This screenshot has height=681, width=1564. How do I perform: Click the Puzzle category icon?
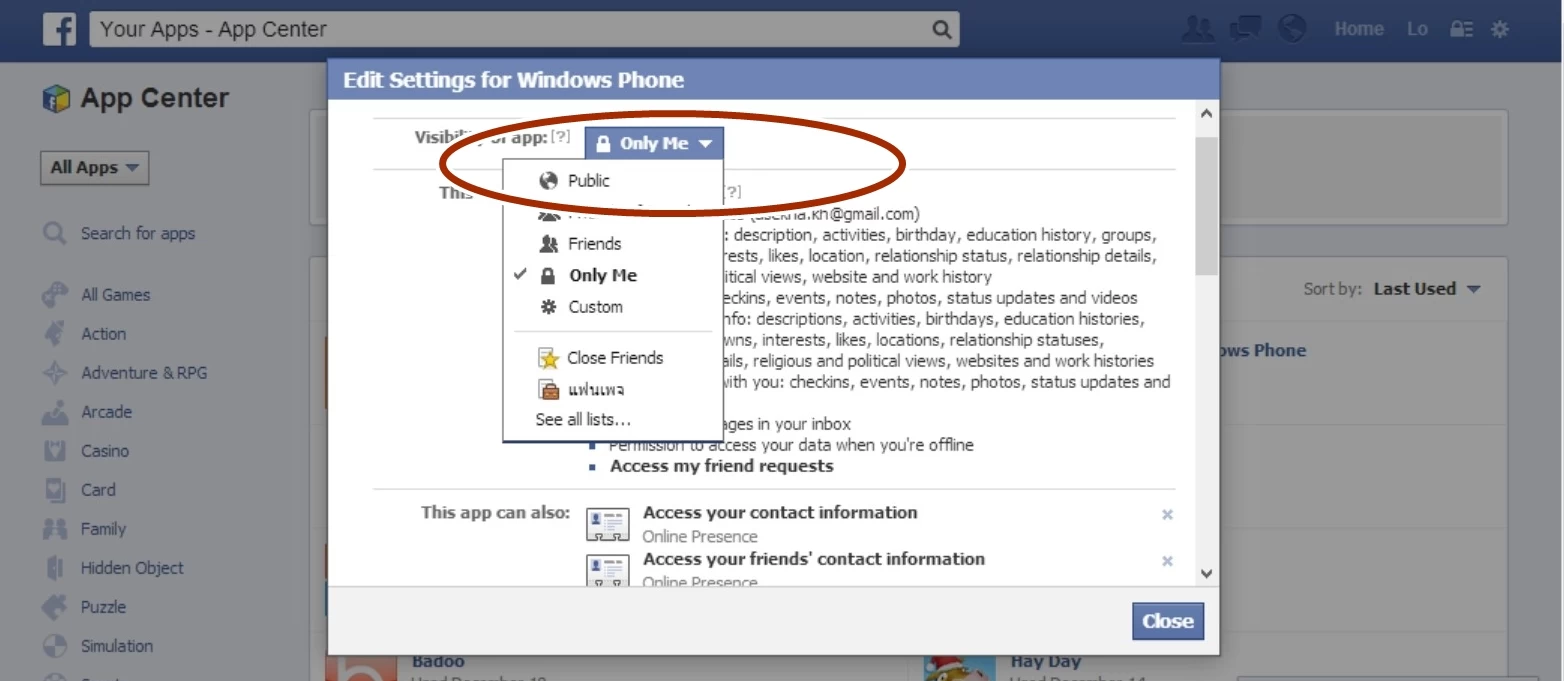tap(54, 607)
